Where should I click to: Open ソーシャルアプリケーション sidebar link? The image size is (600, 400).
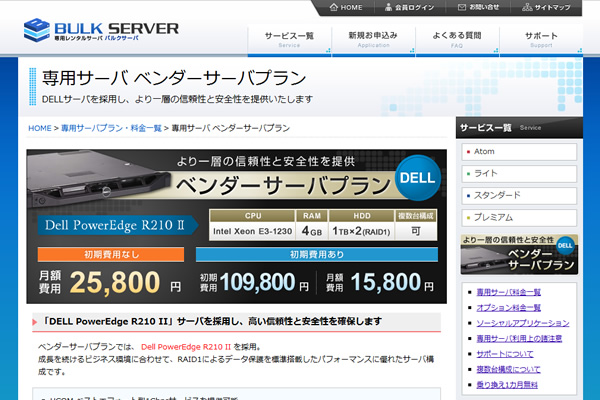pyautogui.click(x=520, y=323)
